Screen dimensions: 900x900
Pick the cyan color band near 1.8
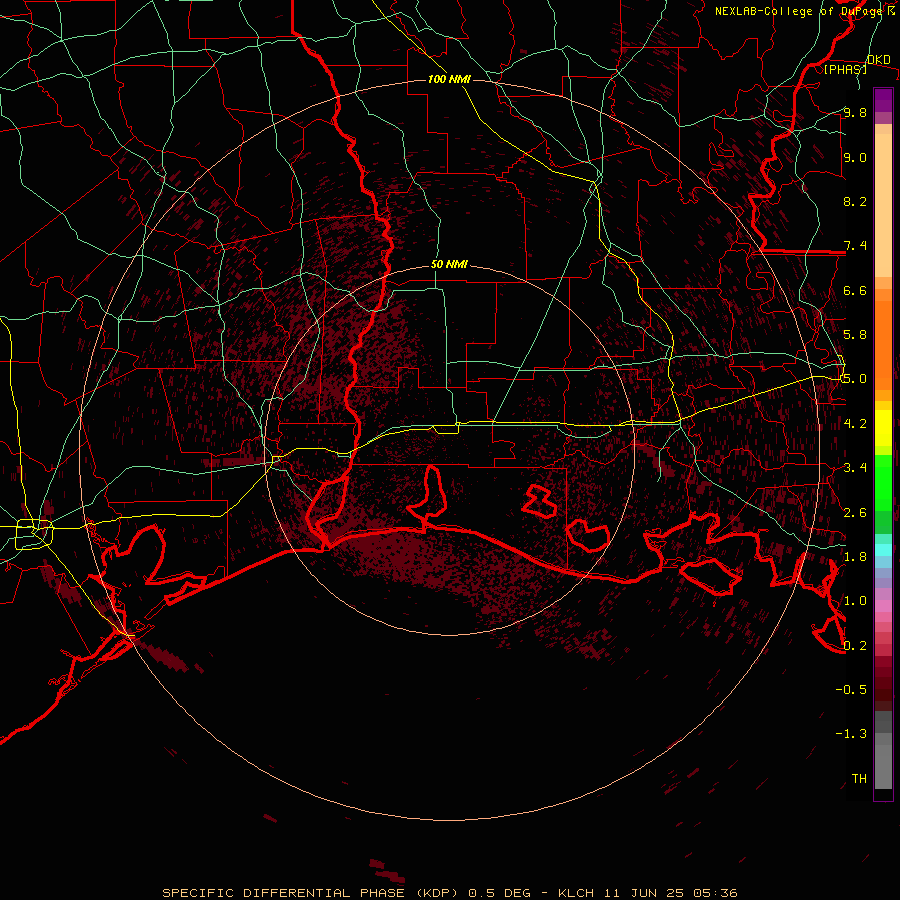pos(883,550)
